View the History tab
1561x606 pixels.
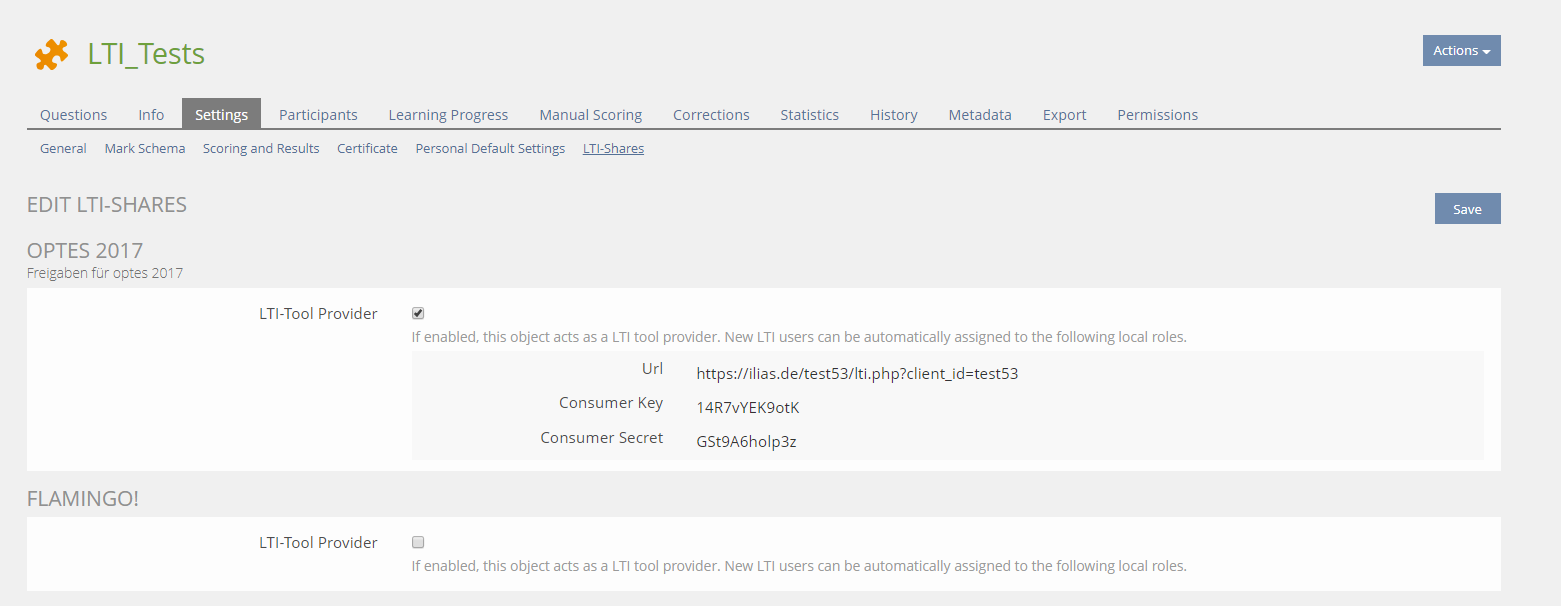click(893, 115)
